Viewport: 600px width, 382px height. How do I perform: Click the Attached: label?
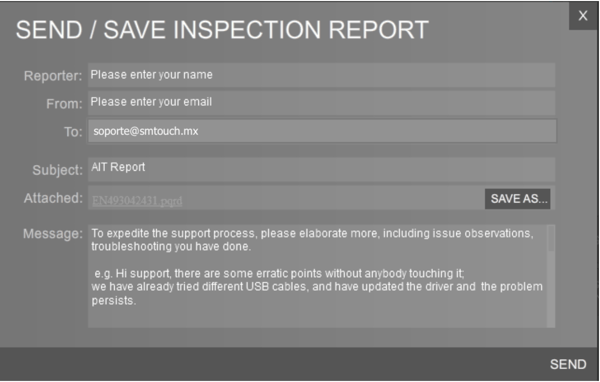coord(53,198)
